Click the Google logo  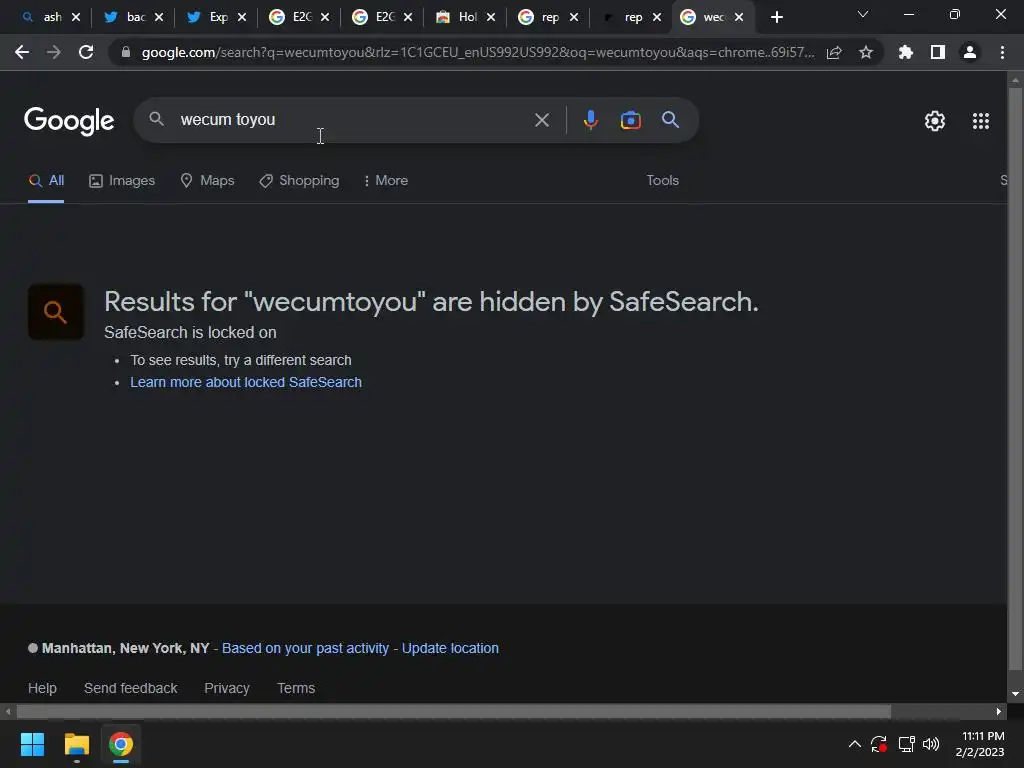[69, 120]
